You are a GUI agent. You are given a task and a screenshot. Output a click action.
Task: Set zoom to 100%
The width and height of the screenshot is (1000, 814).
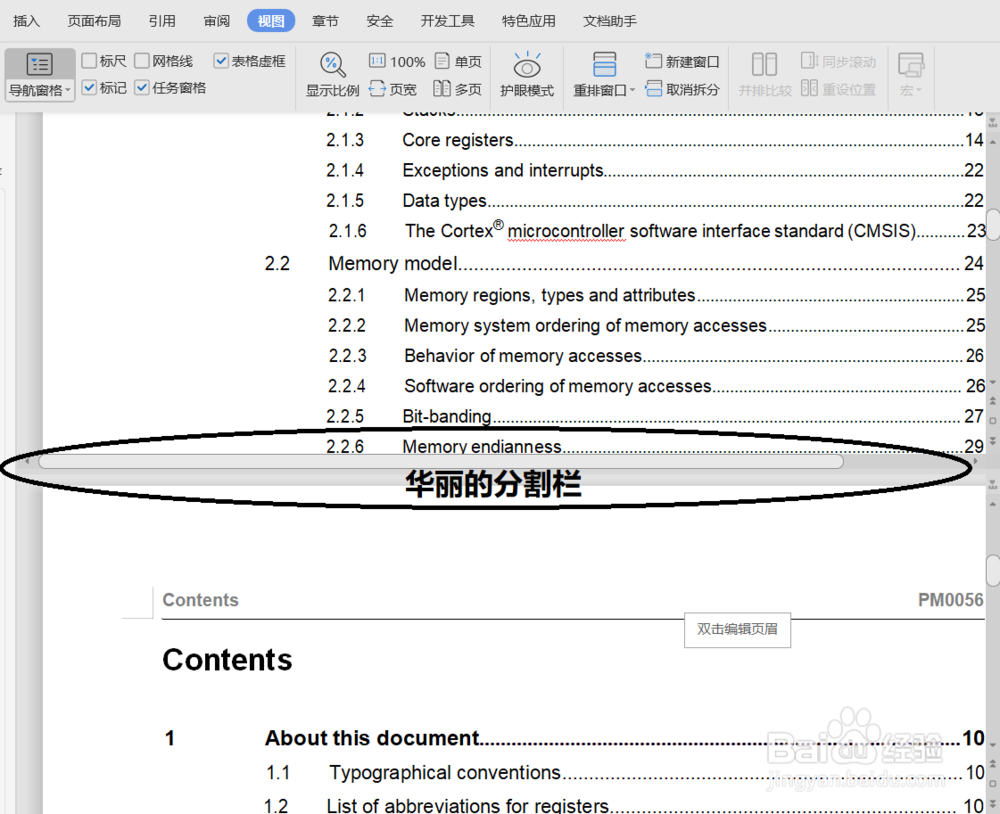[397, 61]
